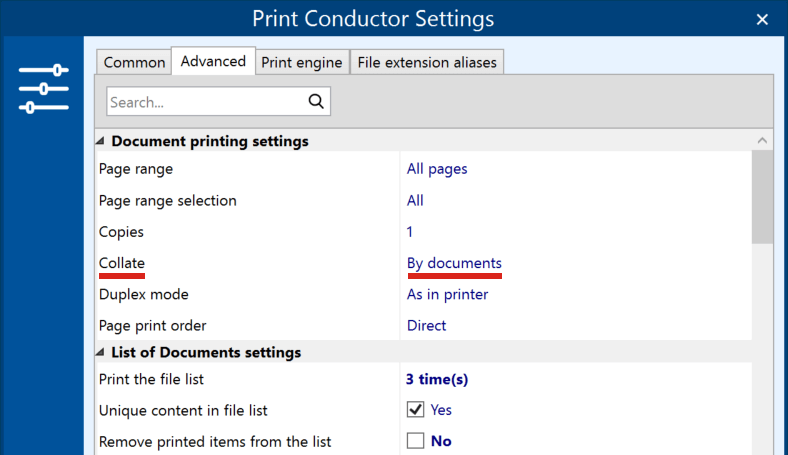Click the search magnifier icon
788x455 pixels.
point(316,102)
